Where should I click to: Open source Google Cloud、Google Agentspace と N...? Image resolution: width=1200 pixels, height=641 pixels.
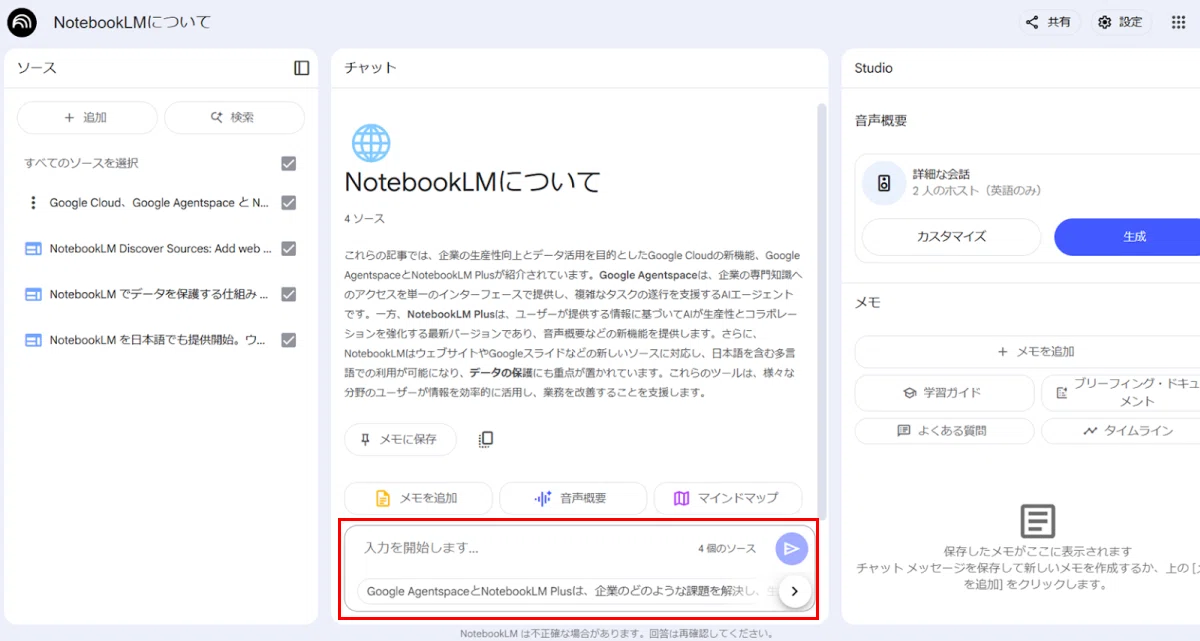(159, 202)
